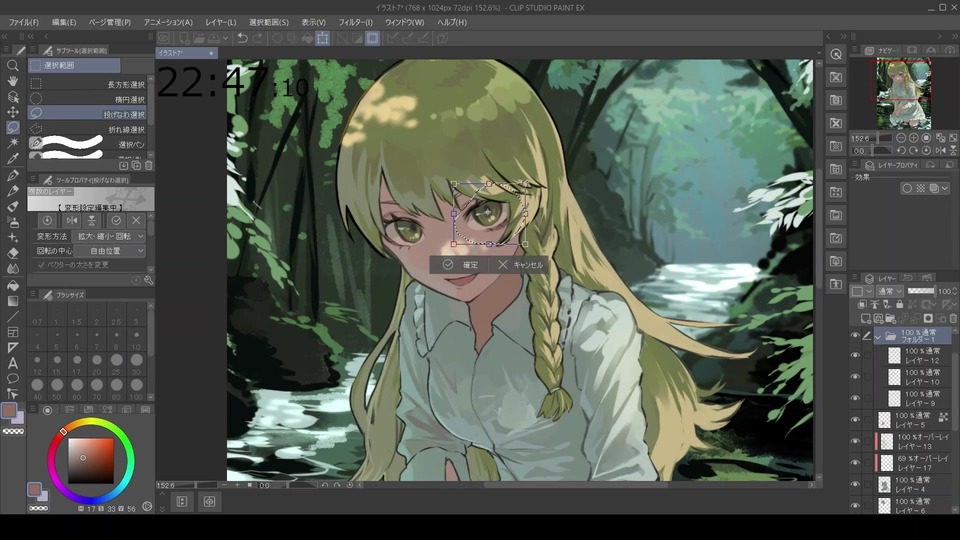960x540 pixels.
Task: Open the フィルター(I) menu
Action: (356, 22)
